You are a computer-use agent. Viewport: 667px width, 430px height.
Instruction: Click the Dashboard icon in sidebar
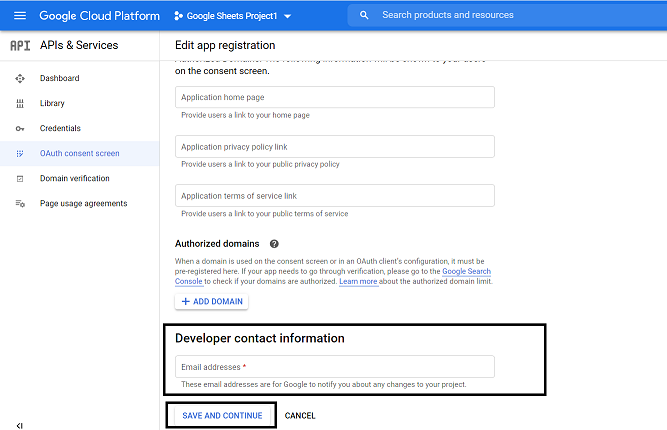pyautogui.click(x=20, y=78)
